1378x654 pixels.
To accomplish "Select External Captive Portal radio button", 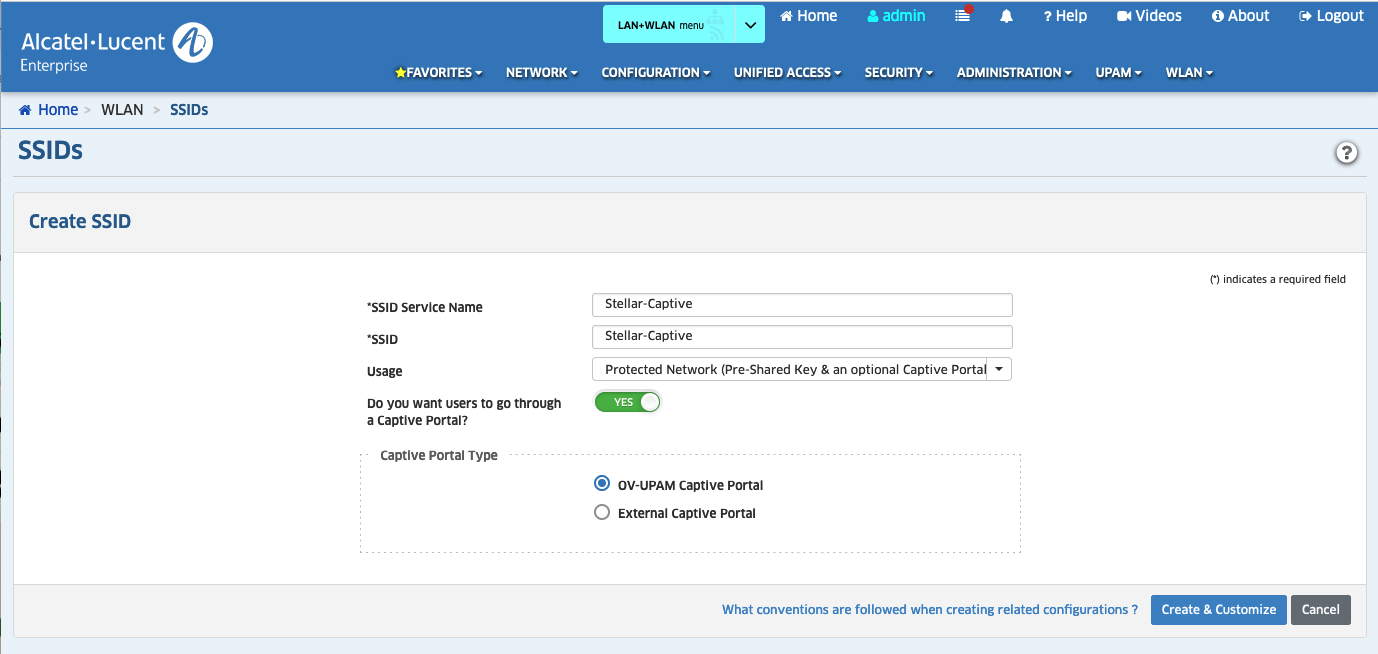I will pyautogui.click(x=602, y=512).
